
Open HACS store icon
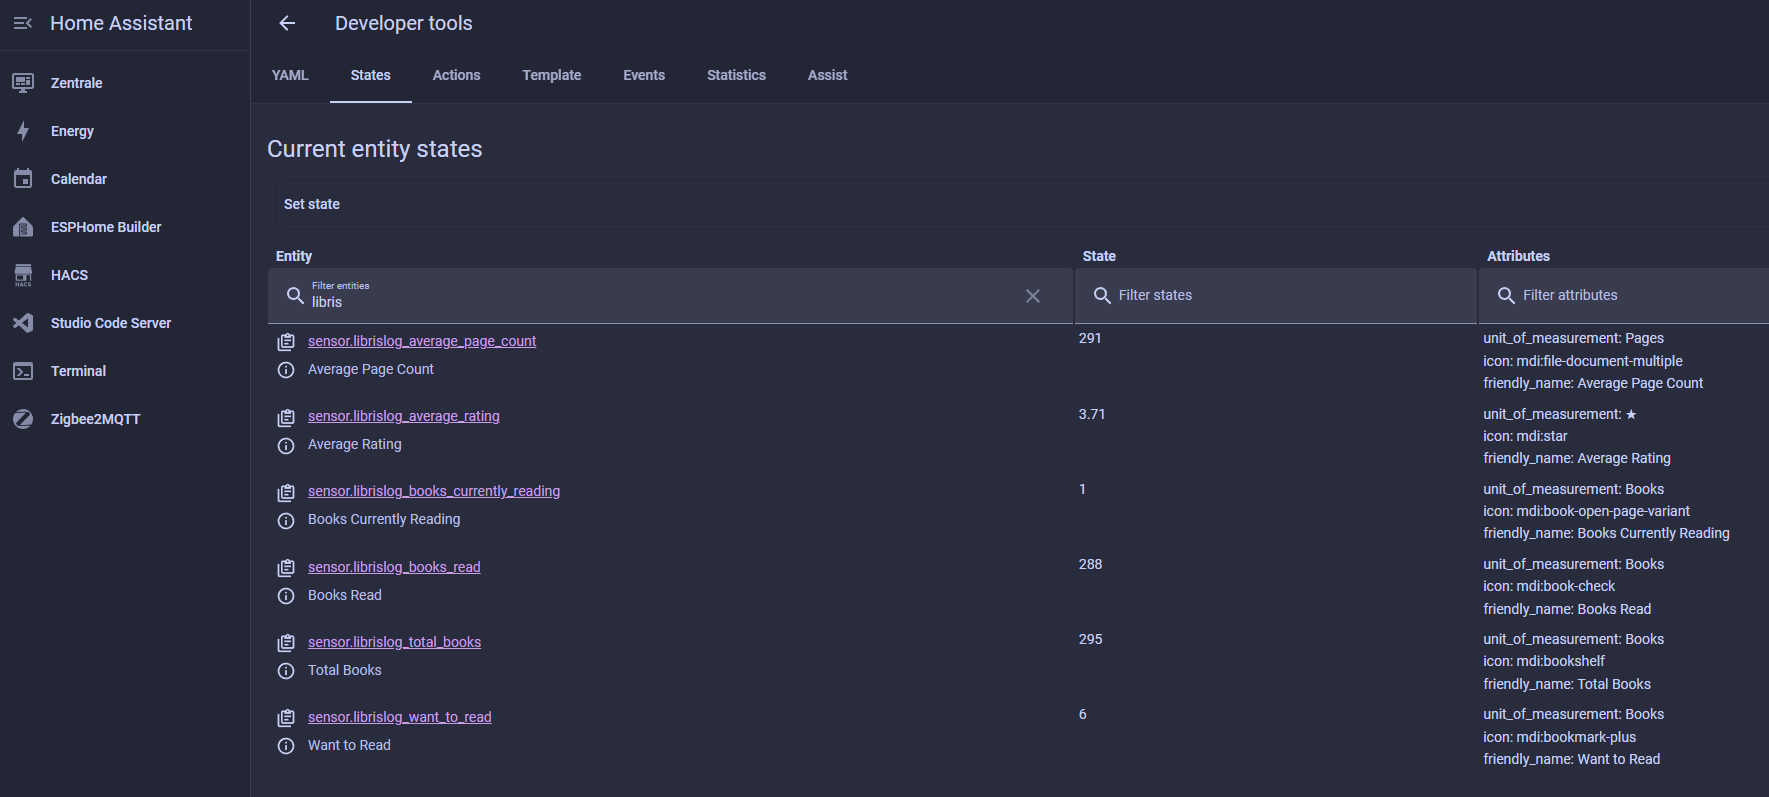[x=23, y=275]
